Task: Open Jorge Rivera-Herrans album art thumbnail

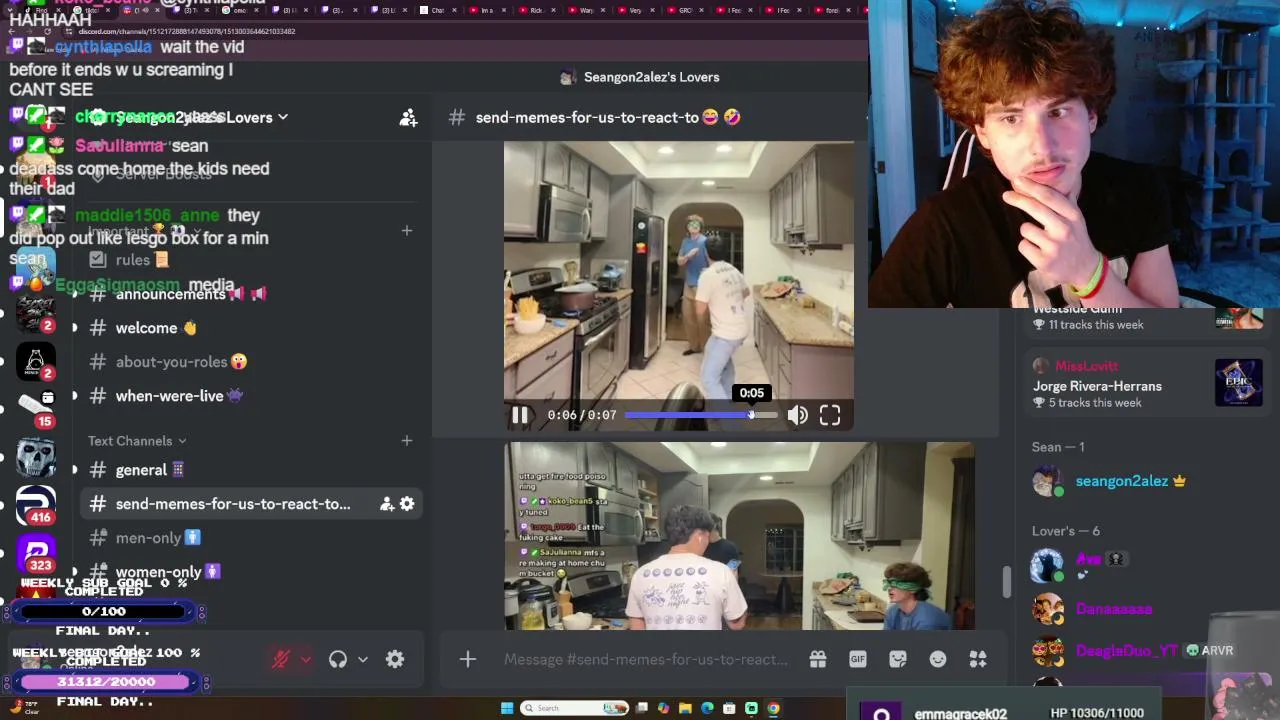Action: (1239, 383)
